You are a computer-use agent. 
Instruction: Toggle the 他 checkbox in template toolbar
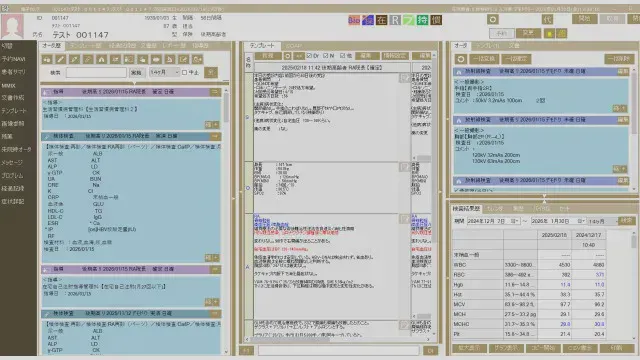coord(342,56)
